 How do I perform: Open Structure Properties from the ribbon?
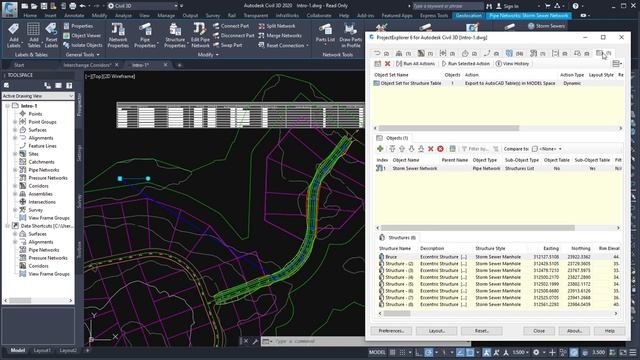[x=175, y=36]
